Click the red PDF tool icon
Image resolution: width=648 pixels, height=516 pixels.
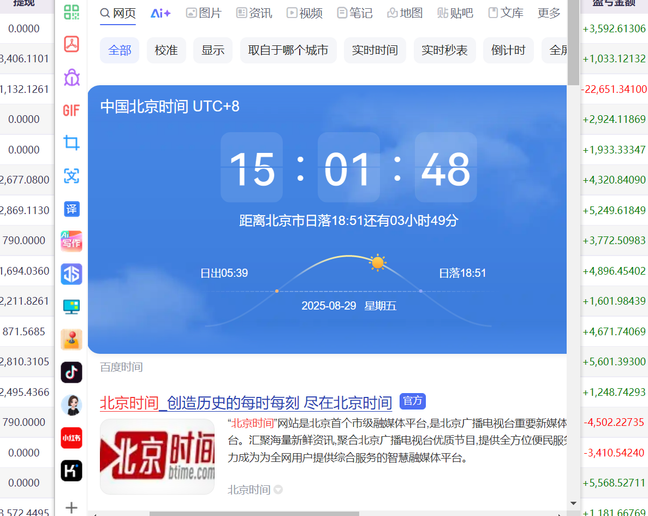pyautogui.click(x=71, y=44)
